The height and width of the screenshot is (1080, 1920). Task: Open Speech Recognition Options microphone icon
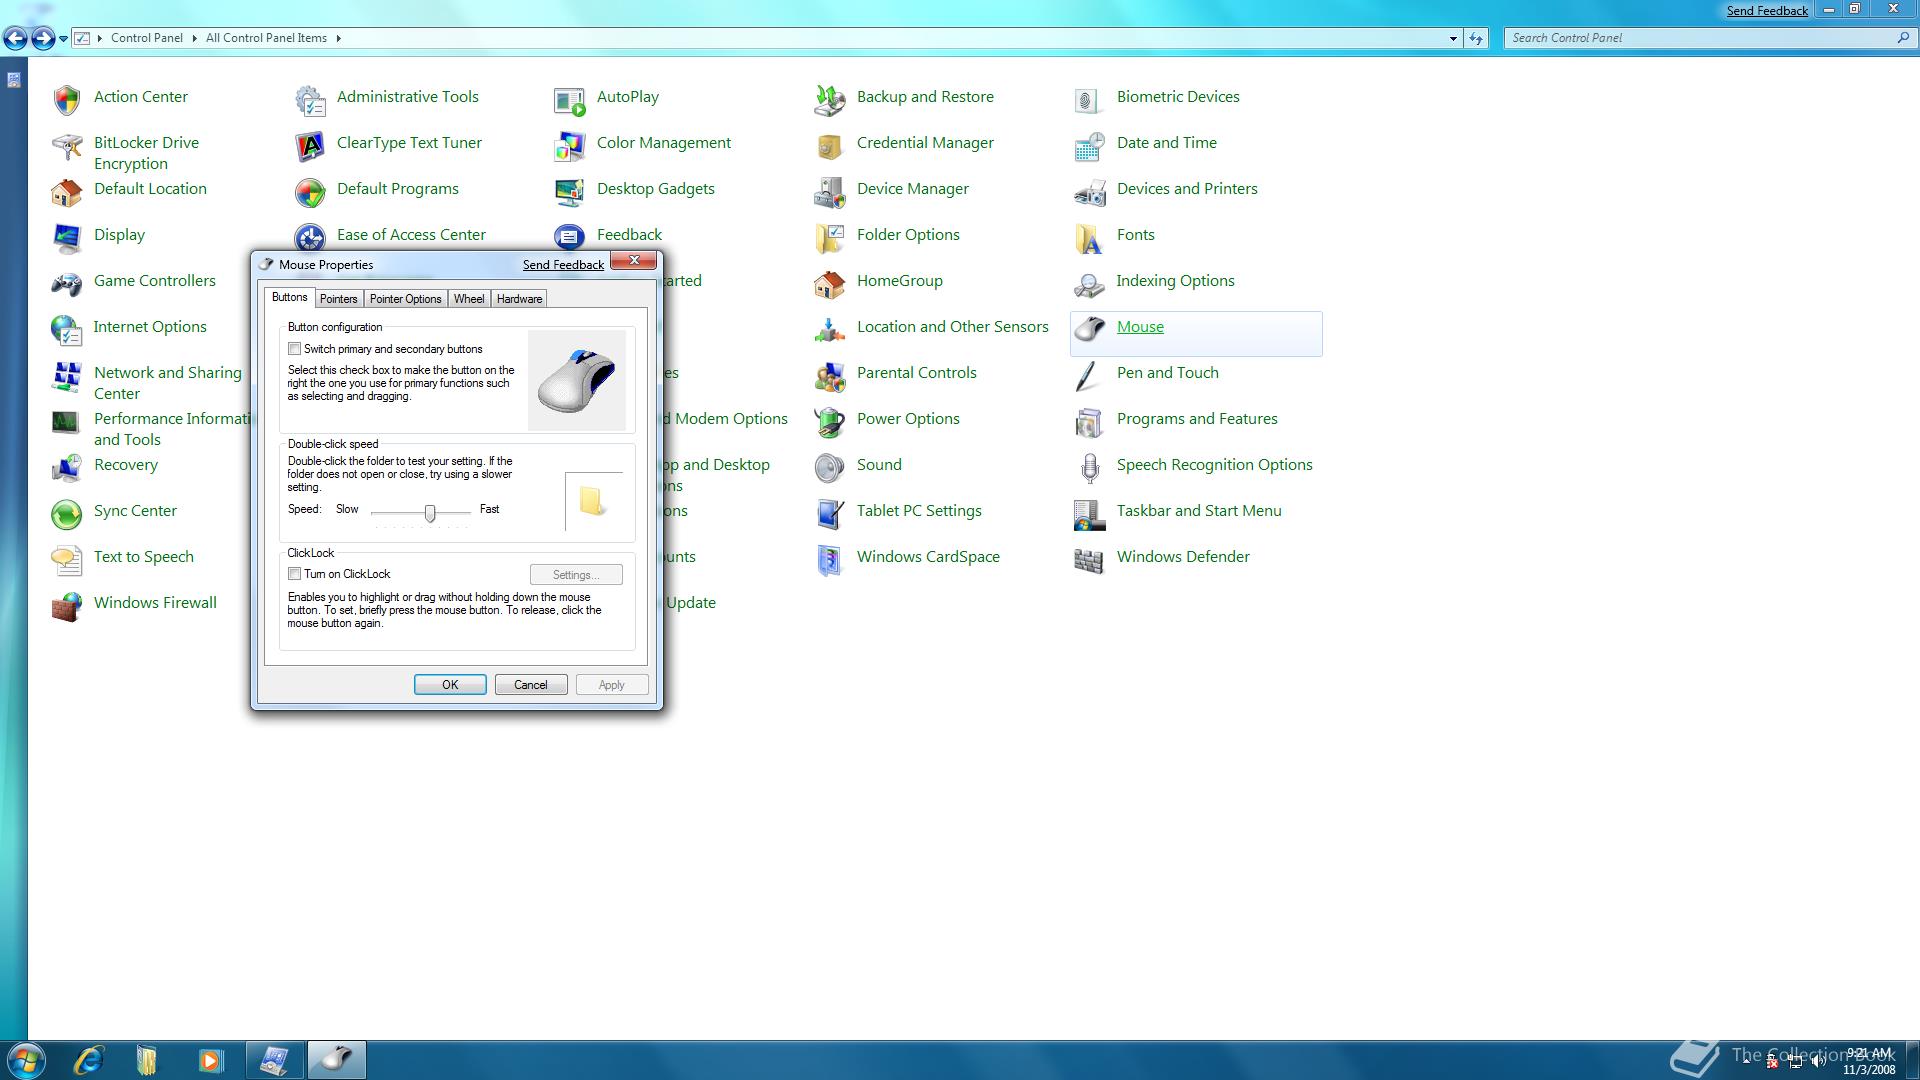coord(1089,468)
